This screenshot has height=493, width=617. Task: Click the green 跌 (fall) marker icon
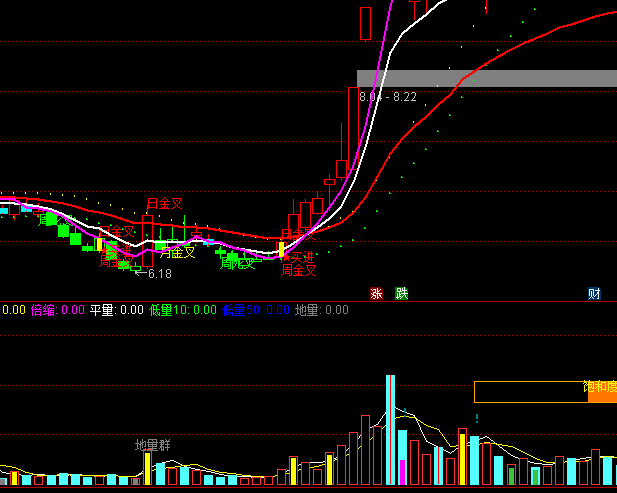coord(401,293)
